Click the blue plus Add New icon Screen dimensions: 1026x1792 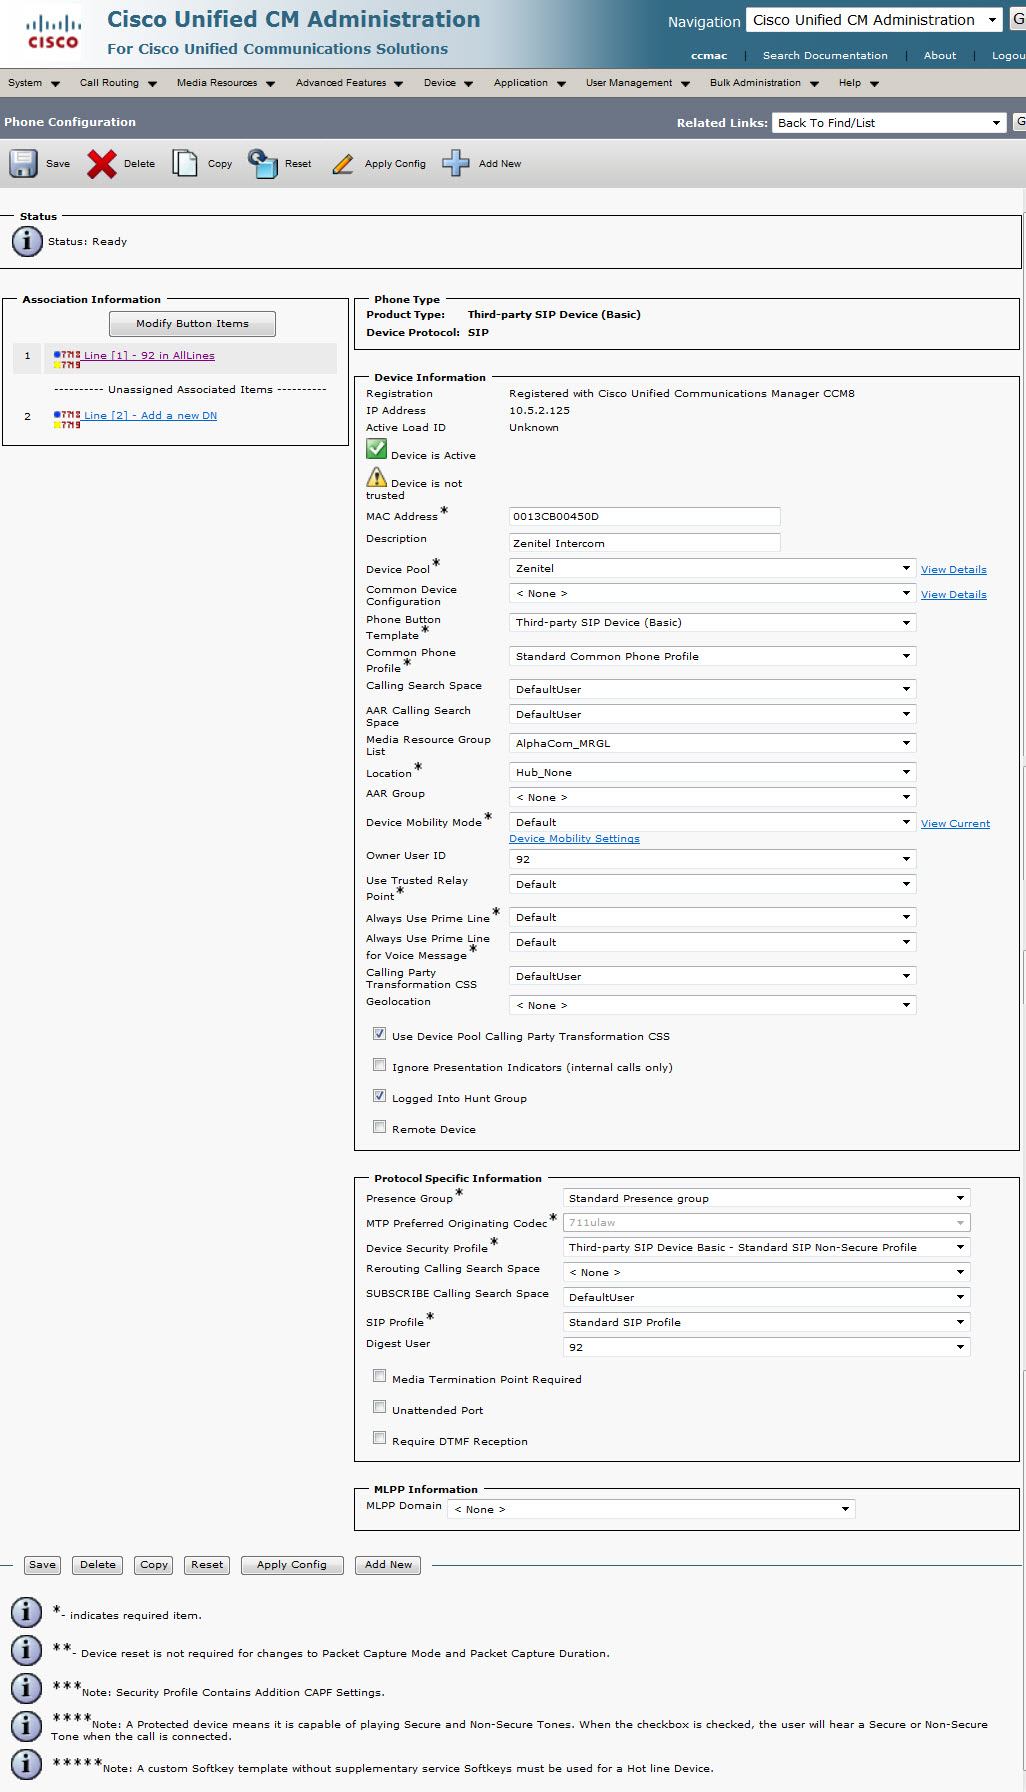tap(456, 164)
